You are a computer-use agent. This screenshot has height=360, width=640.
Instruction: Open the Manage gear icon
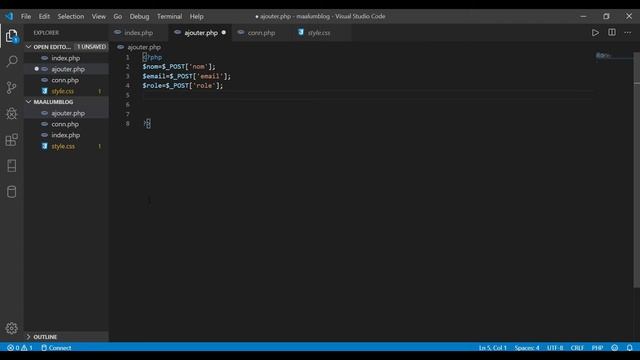tap(11, 328)
